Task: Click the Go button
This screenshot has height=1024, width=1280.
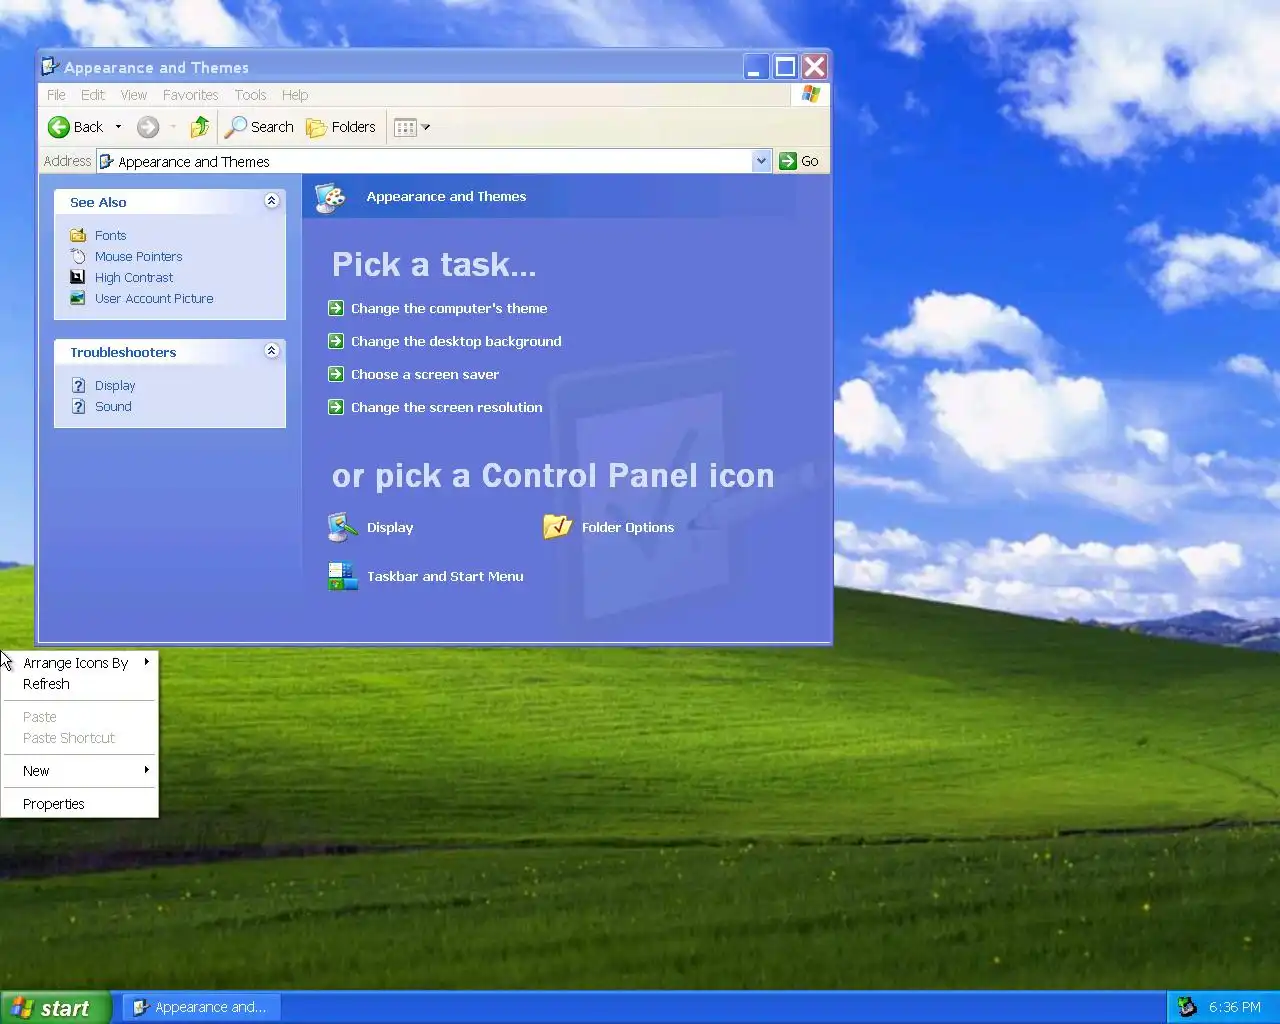Action: [799, 161]
